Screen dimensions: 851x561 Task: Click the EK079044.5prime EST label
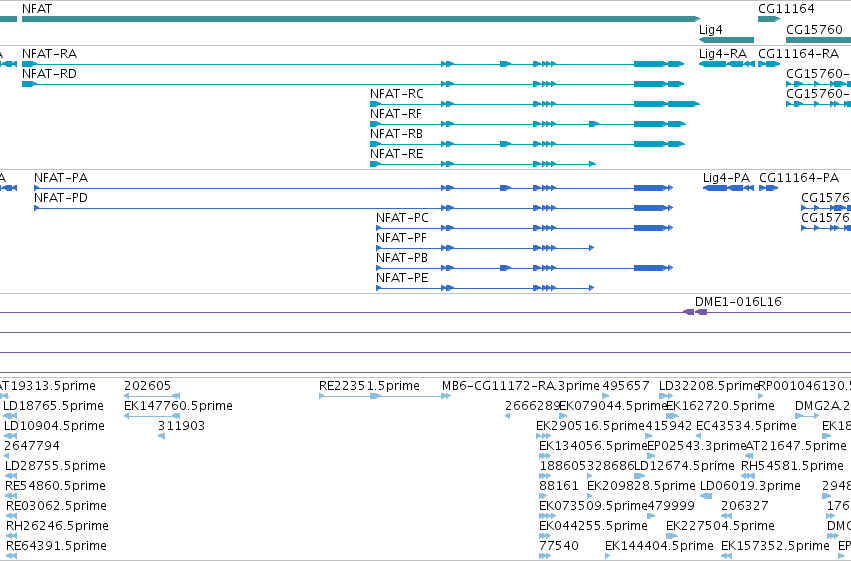point(613,406)
